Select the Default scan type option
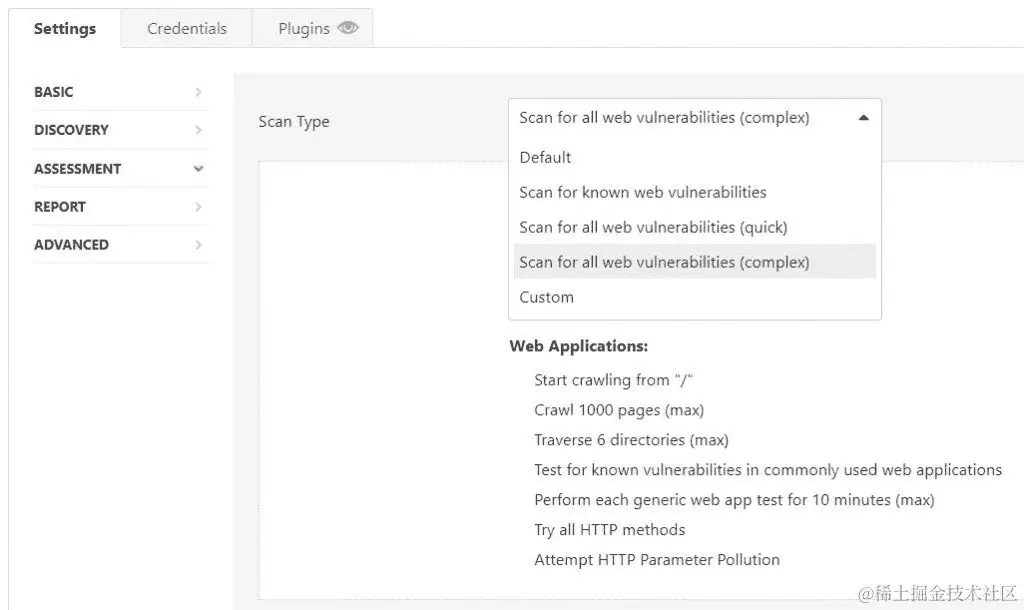Screen dimensions: 1024x610 point(545,157)
